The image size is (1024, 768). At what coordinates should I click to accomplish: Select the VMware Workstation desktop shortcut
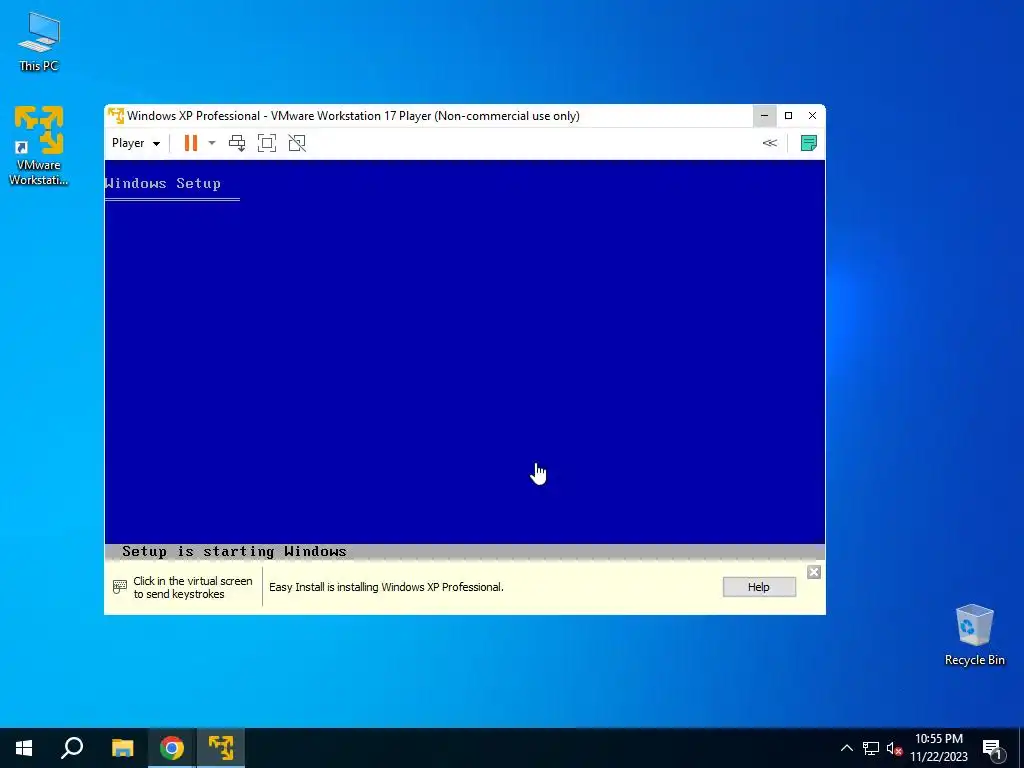pyautogui.click(x=39, y=146)
